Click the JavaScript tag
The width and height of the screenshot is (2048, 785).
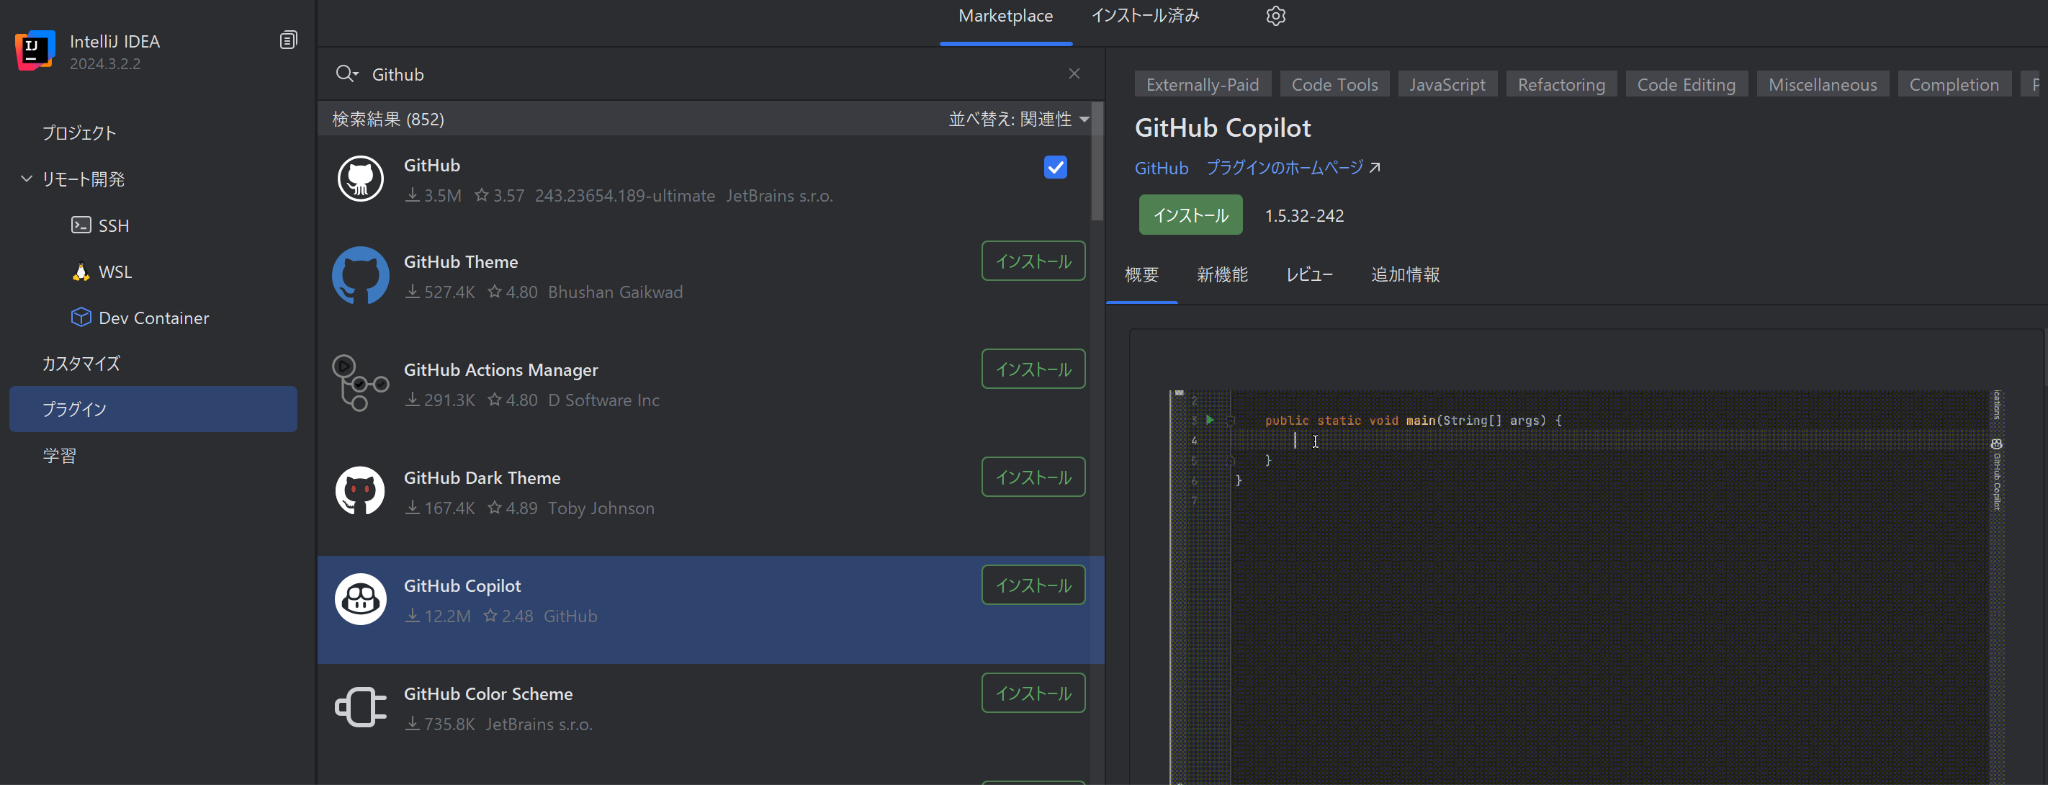1447,85
